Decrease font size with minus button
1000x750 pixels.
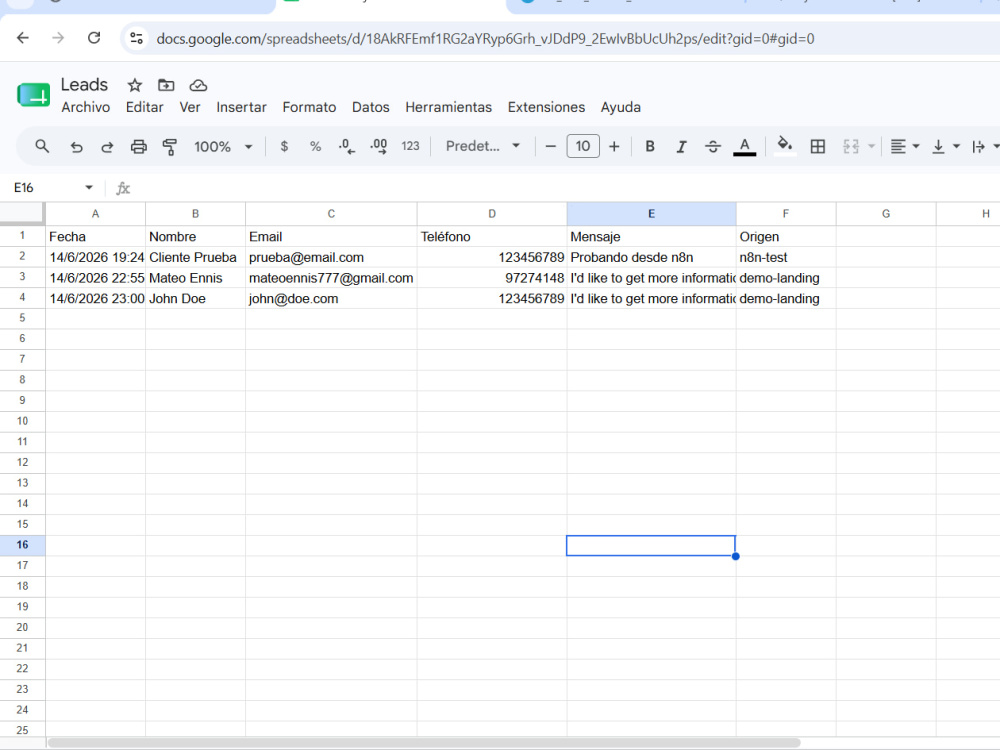coord(551,147)
